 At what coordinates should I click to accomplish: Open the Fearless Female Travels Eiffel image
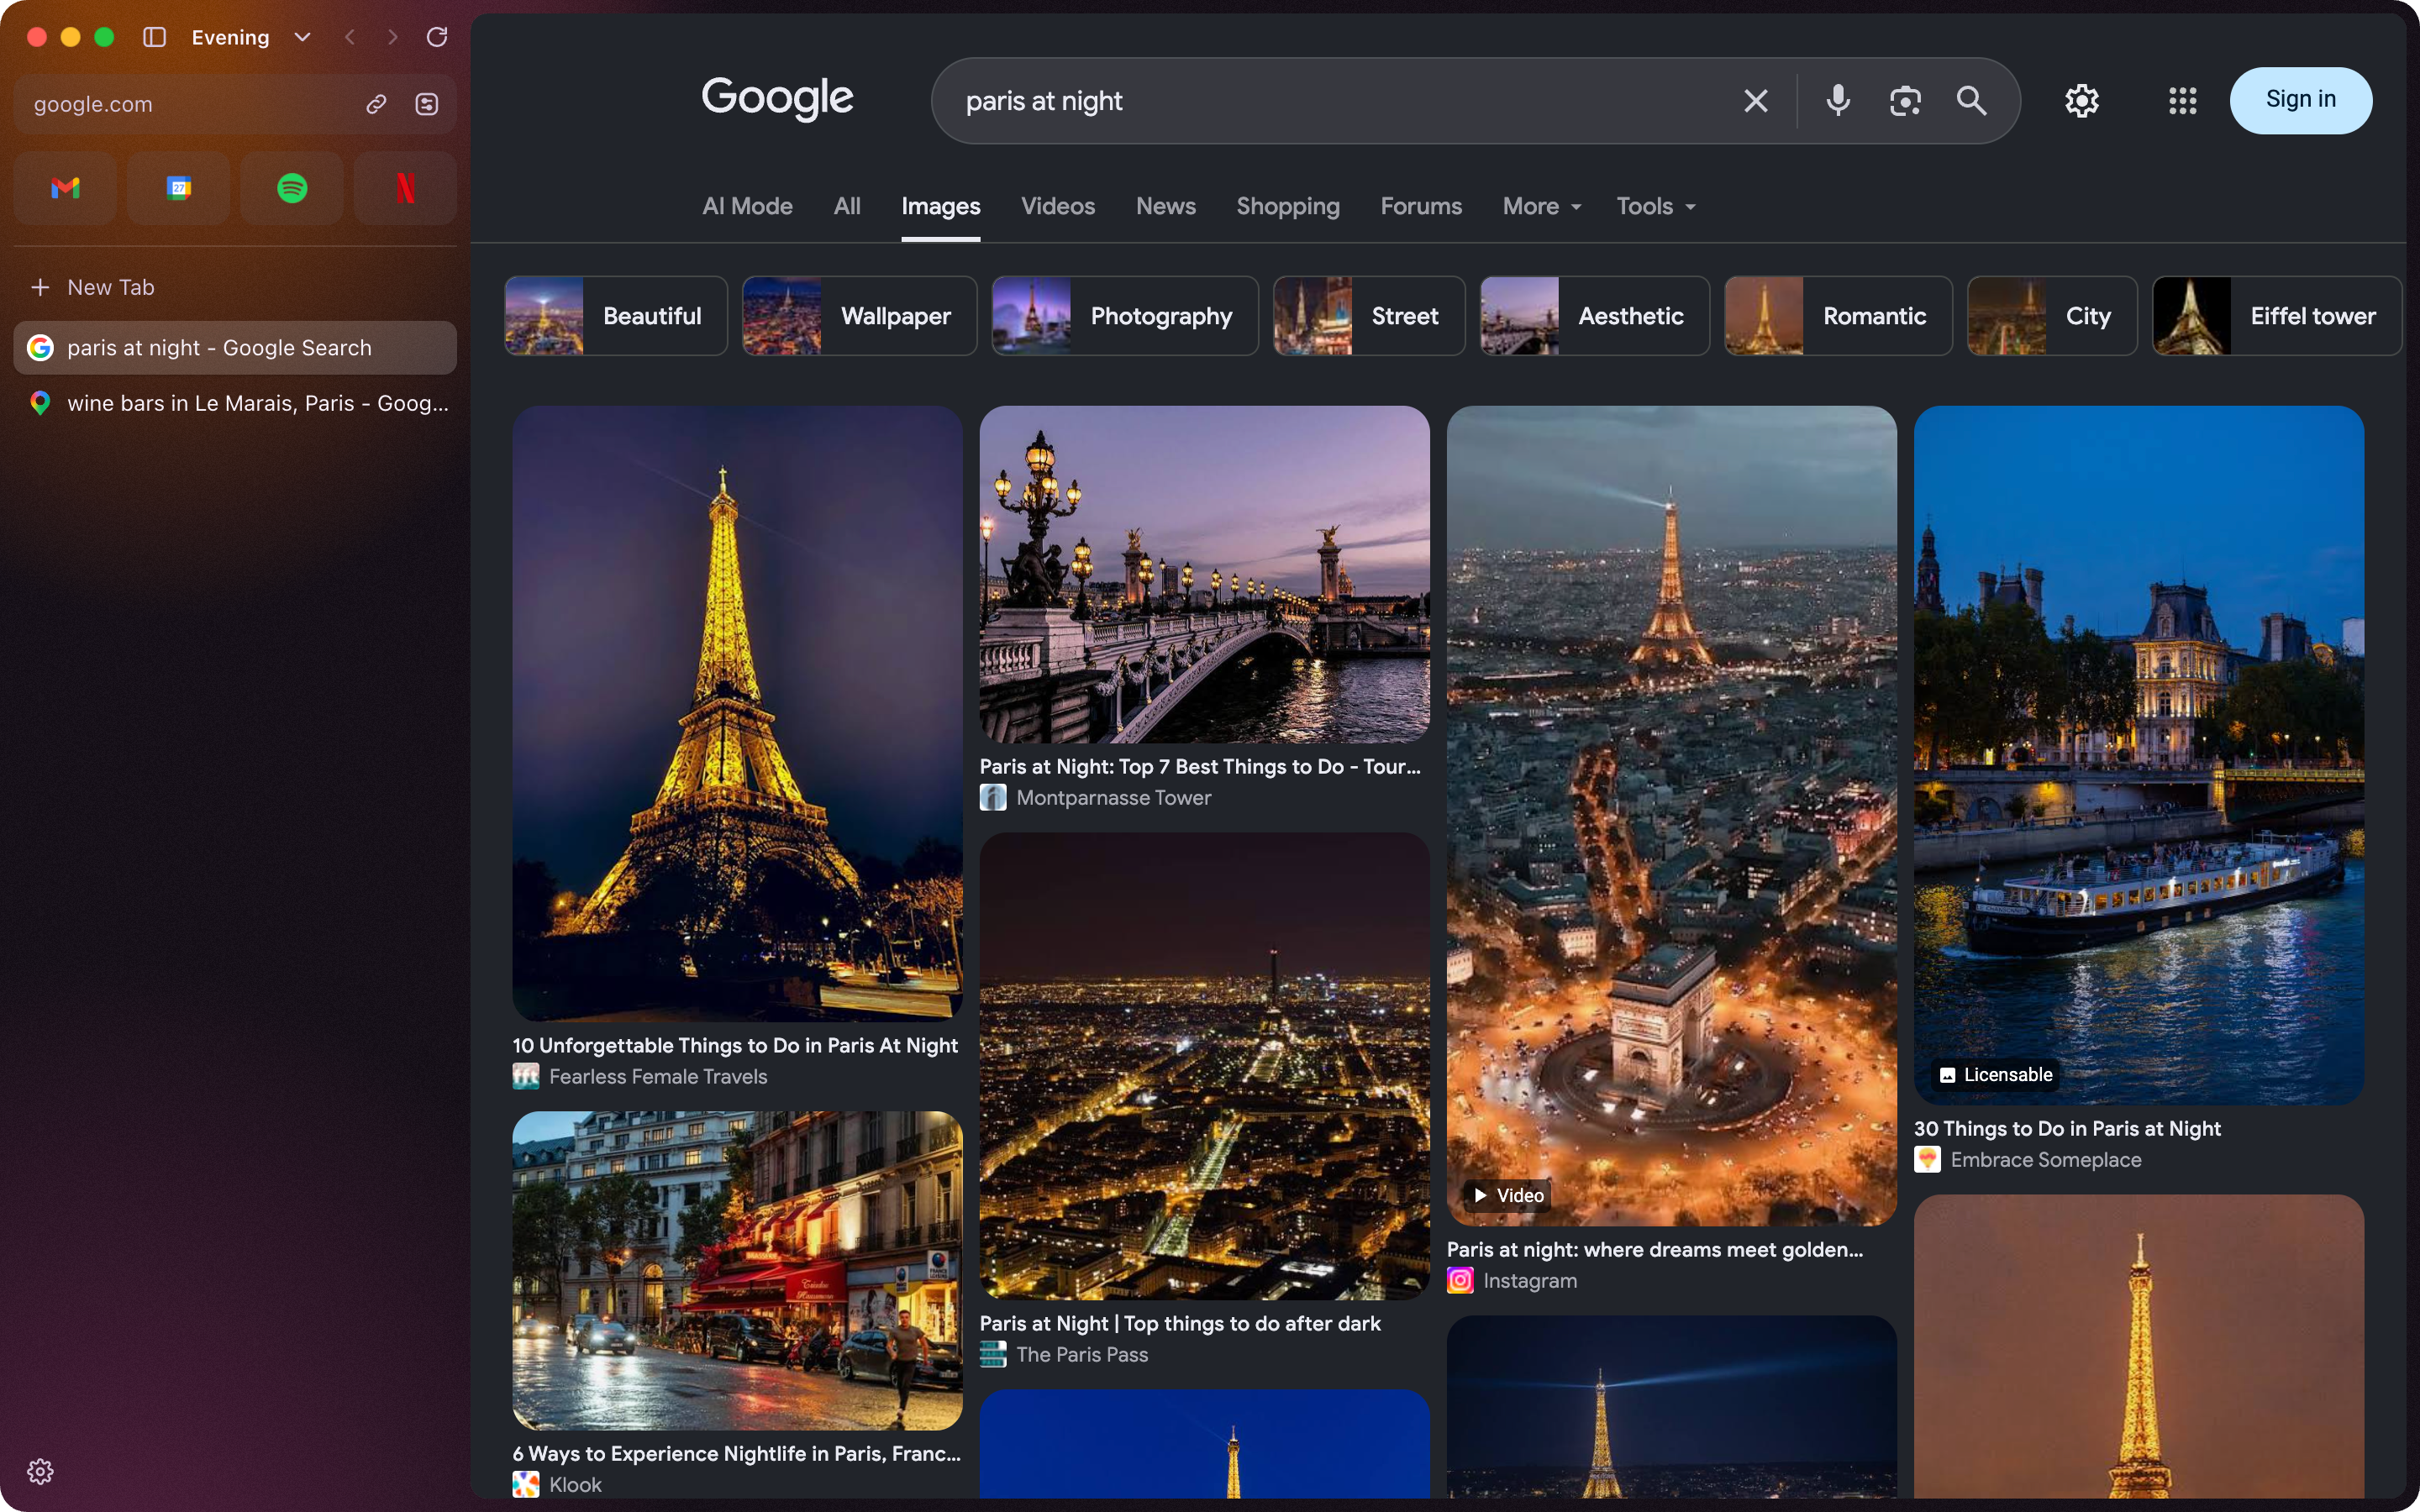[x=737, y=713]
